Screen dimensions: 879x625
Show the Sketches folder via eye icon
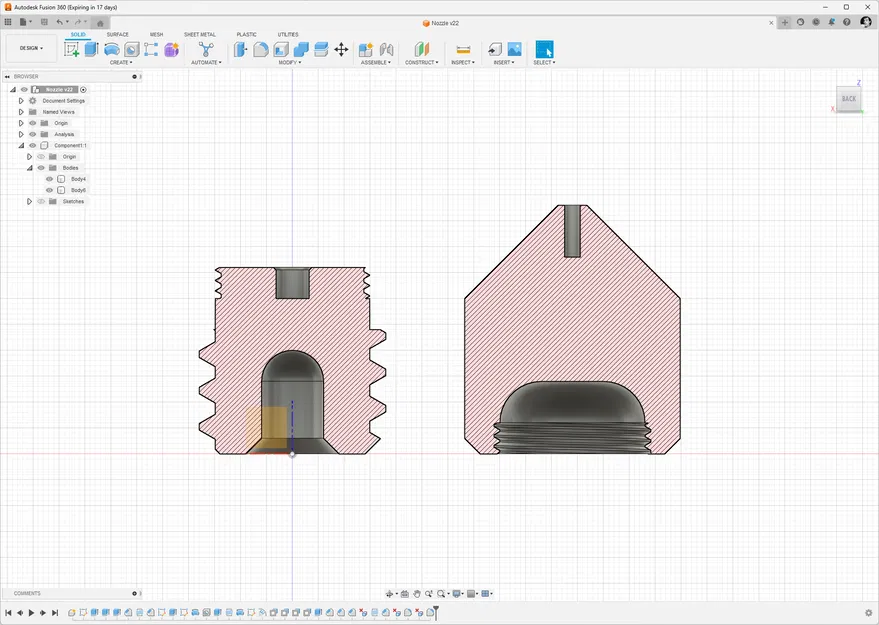coord(41,201)
